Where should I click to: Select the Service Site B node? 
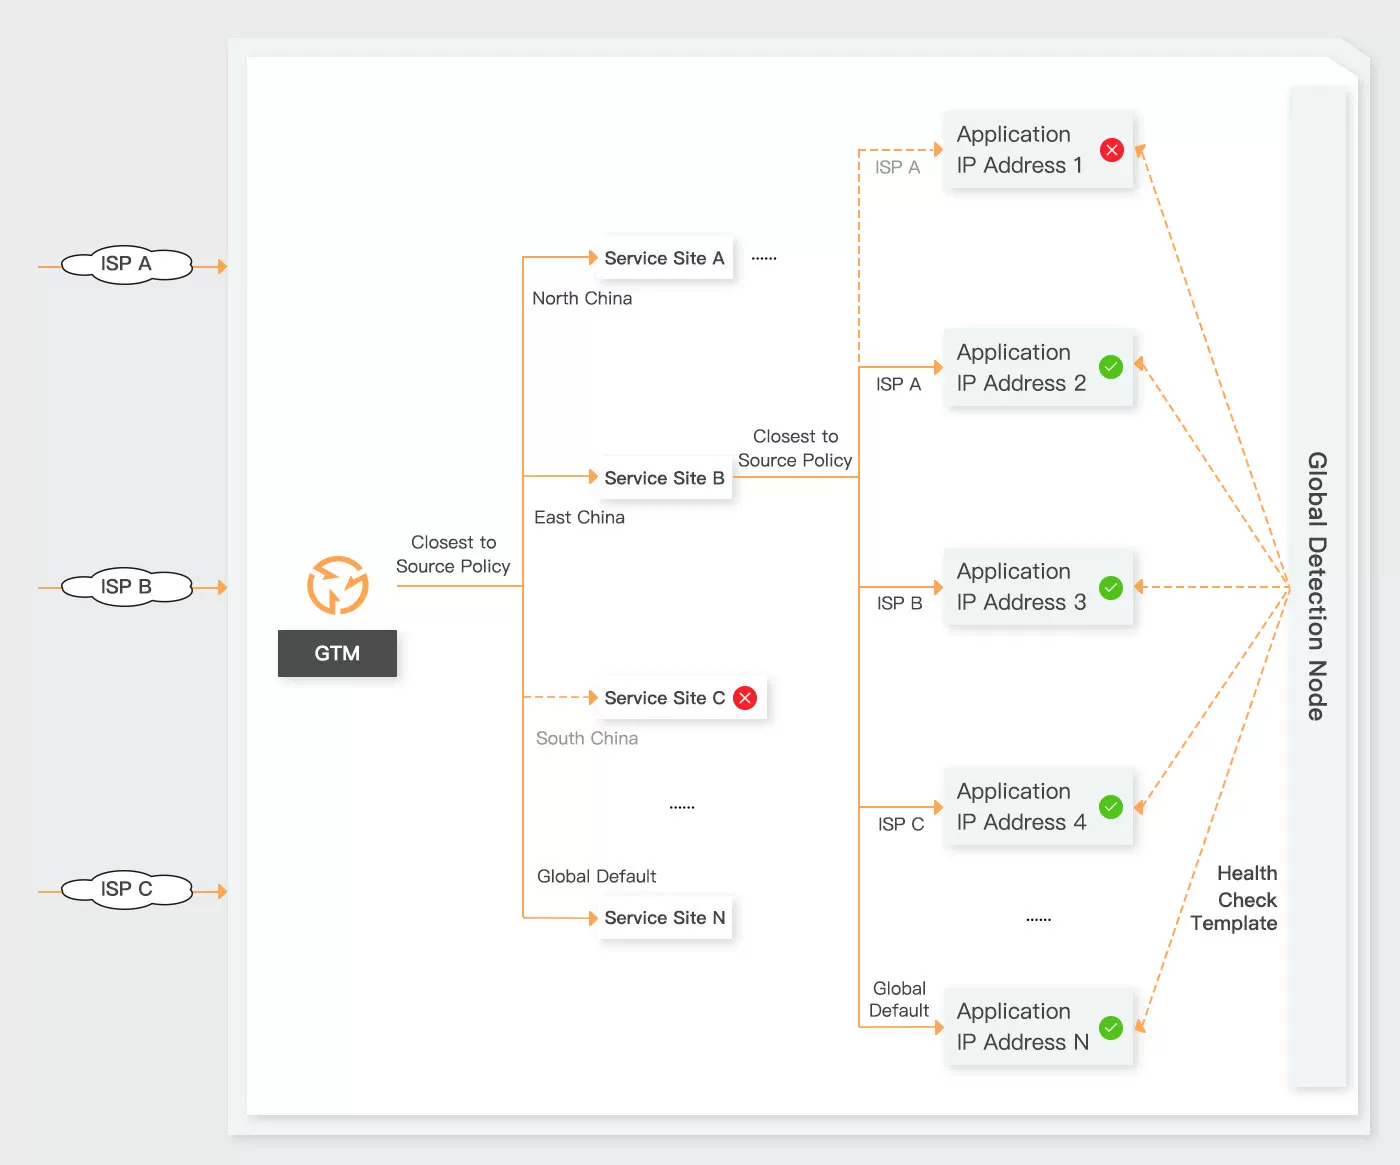point(664,478)
